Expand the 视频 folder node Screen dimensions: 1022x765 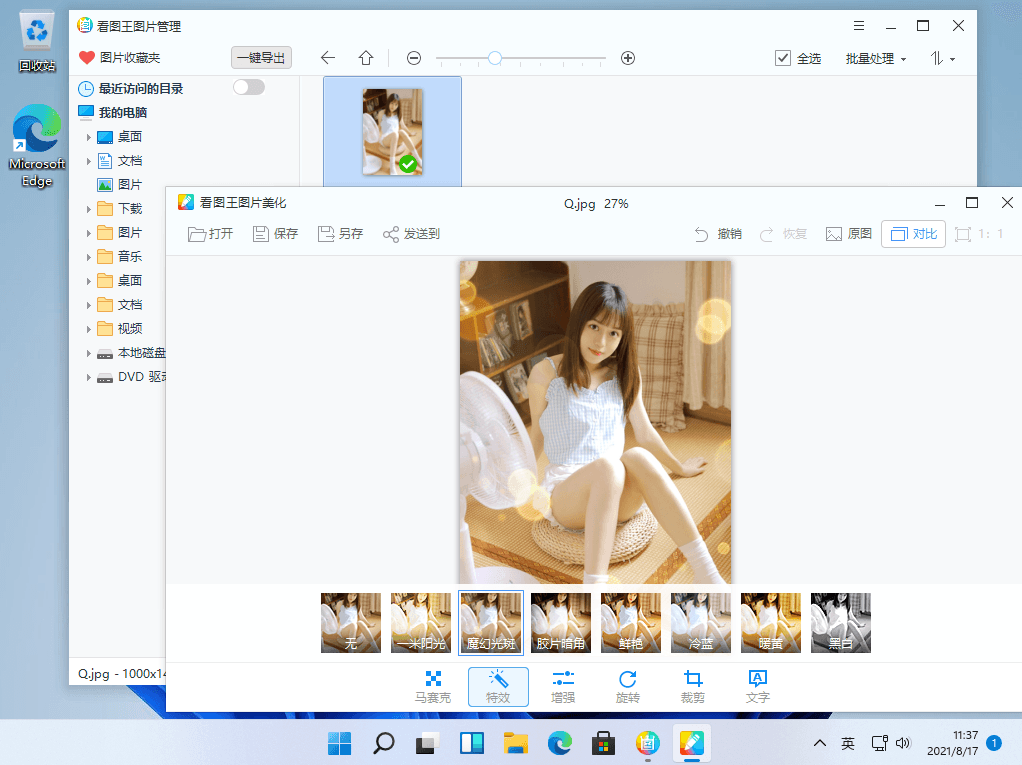click(89, 329)
